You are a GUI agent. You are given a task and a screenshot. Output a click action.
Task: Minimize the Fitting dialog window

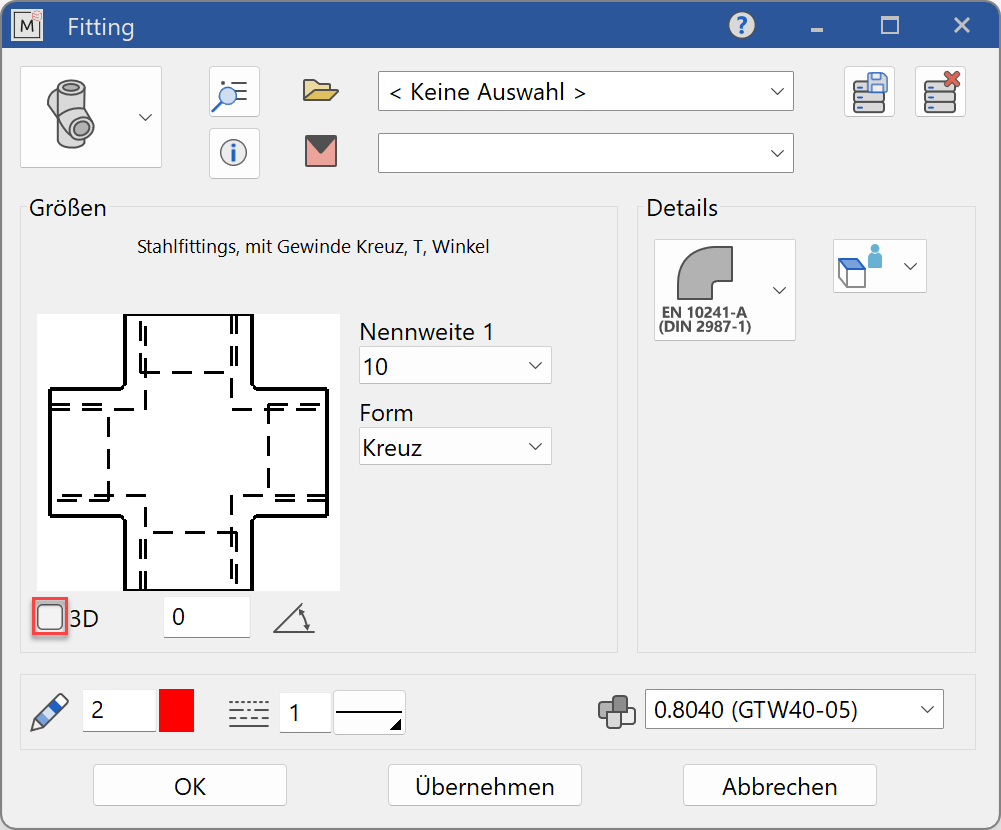click(x=817, y=29)
